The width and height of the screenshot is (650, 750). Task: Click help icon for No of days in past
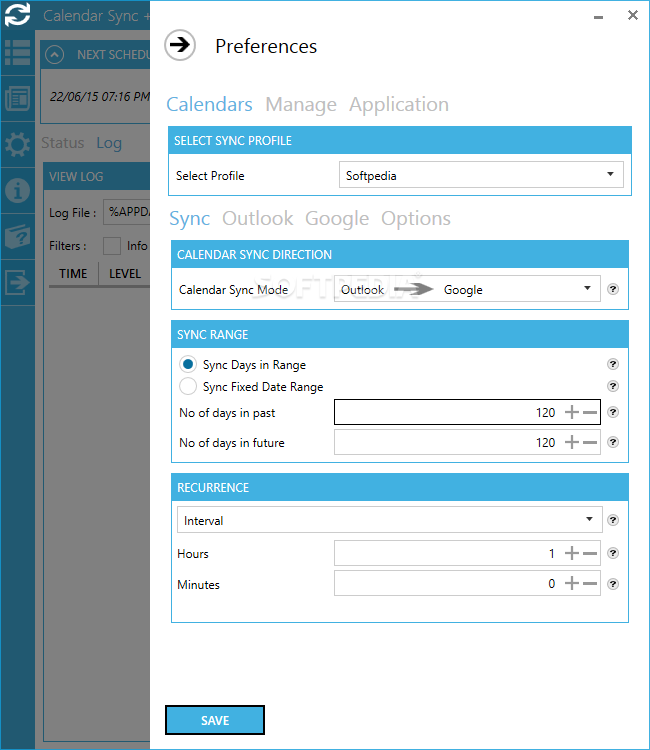point(613,412)
